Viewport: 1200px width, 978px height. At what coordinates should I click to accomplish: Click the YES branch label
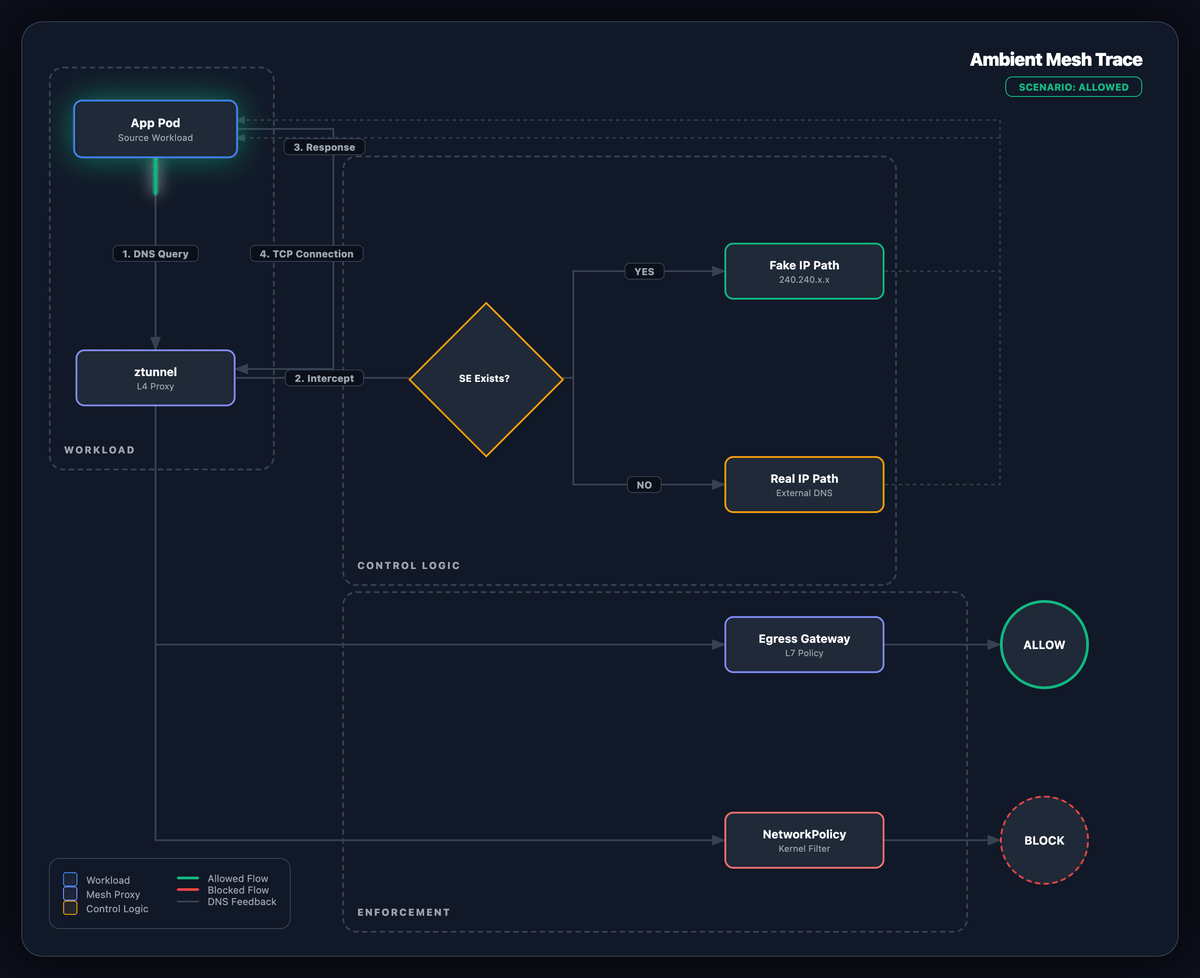point(644,271)
